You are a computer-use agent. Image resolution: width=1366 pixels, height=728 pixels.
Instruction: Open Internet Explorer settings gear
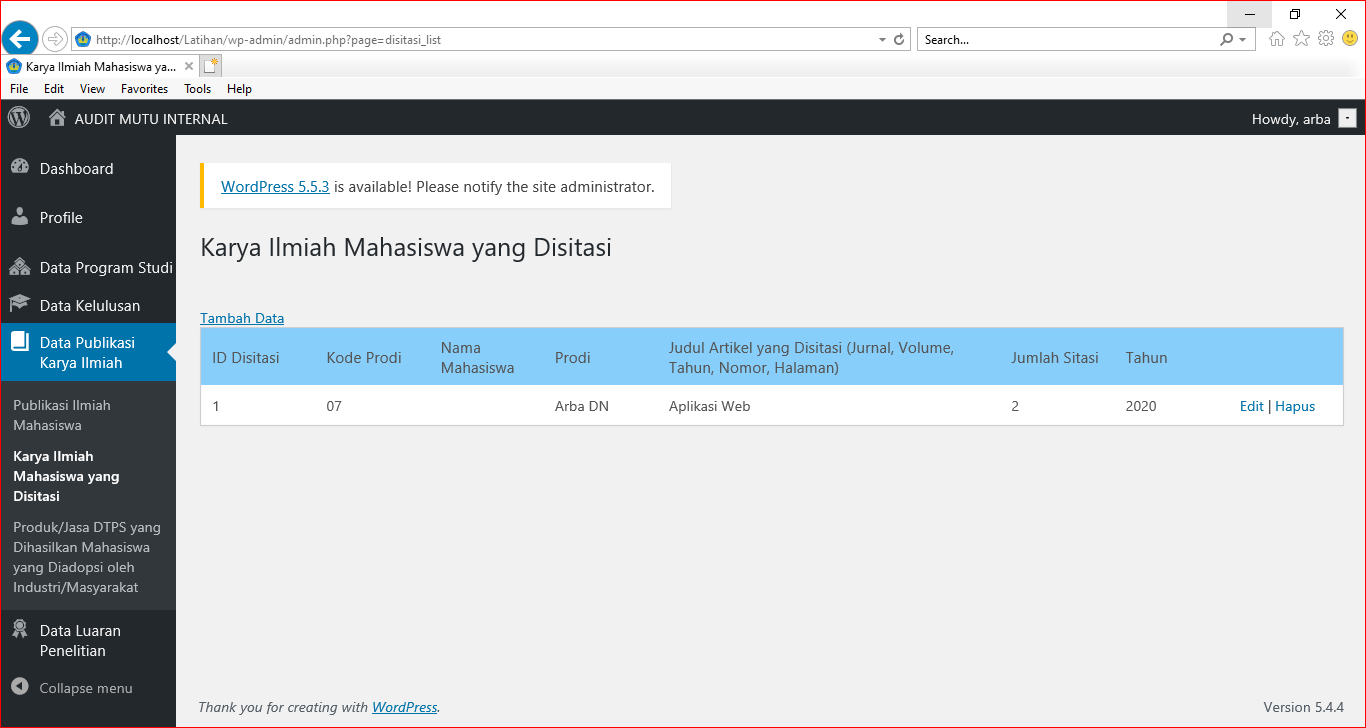[1326, 38]
